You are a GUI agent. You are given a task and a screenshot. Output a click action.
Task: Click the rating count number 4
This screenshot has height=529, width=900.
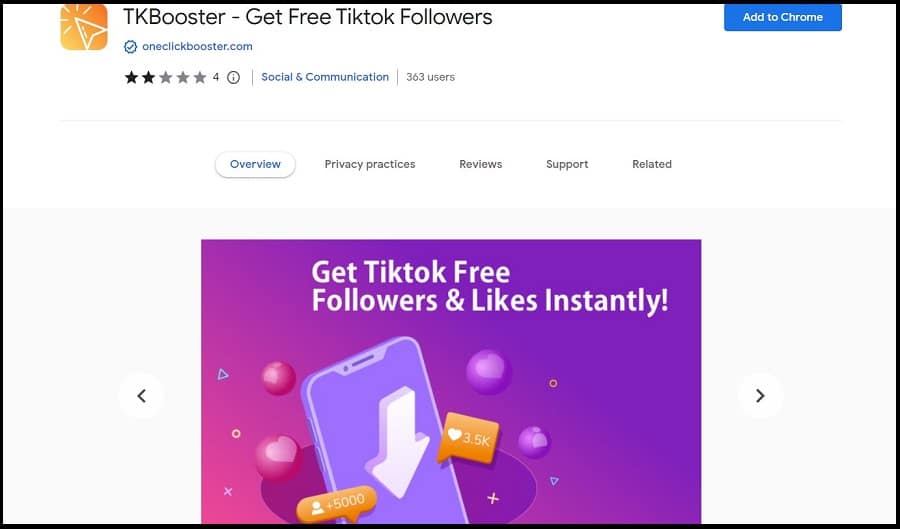click(216, 77)
